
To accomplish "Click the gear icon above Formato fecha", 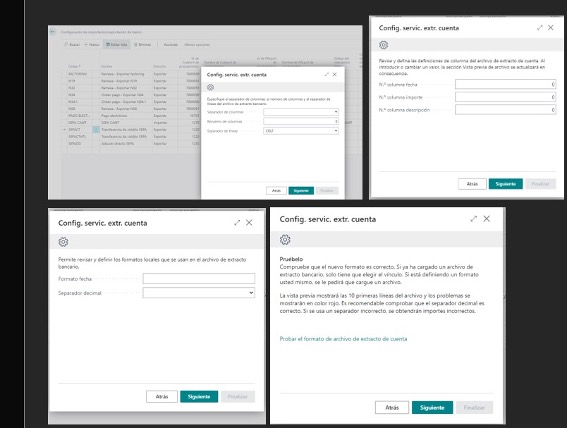I will coord(63,242).
